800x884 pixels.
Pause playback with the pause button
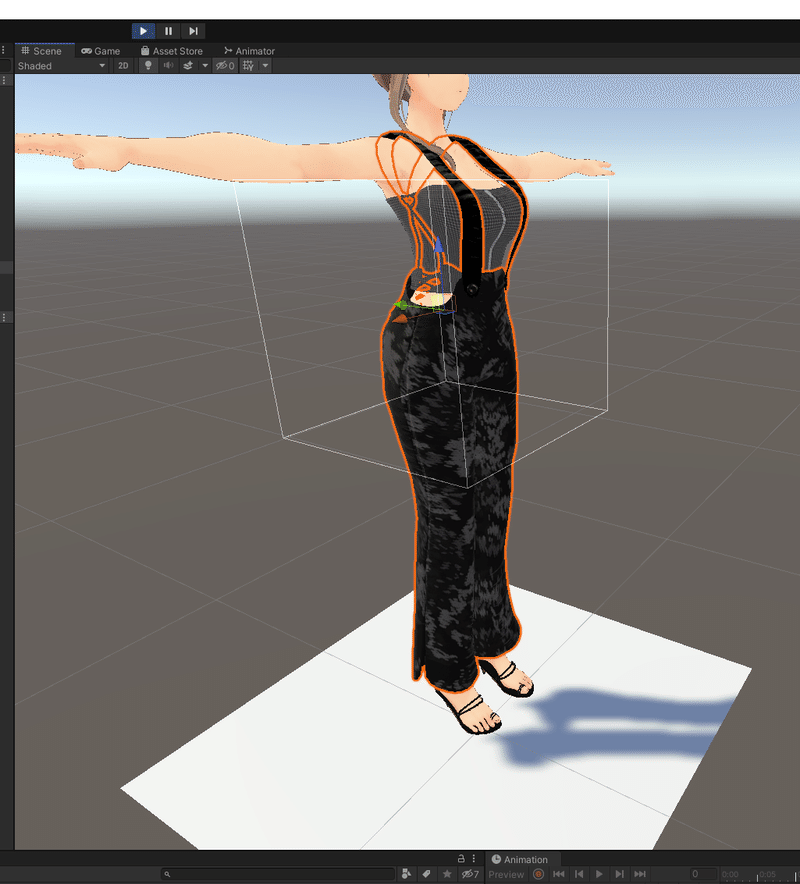click(168, 31)
